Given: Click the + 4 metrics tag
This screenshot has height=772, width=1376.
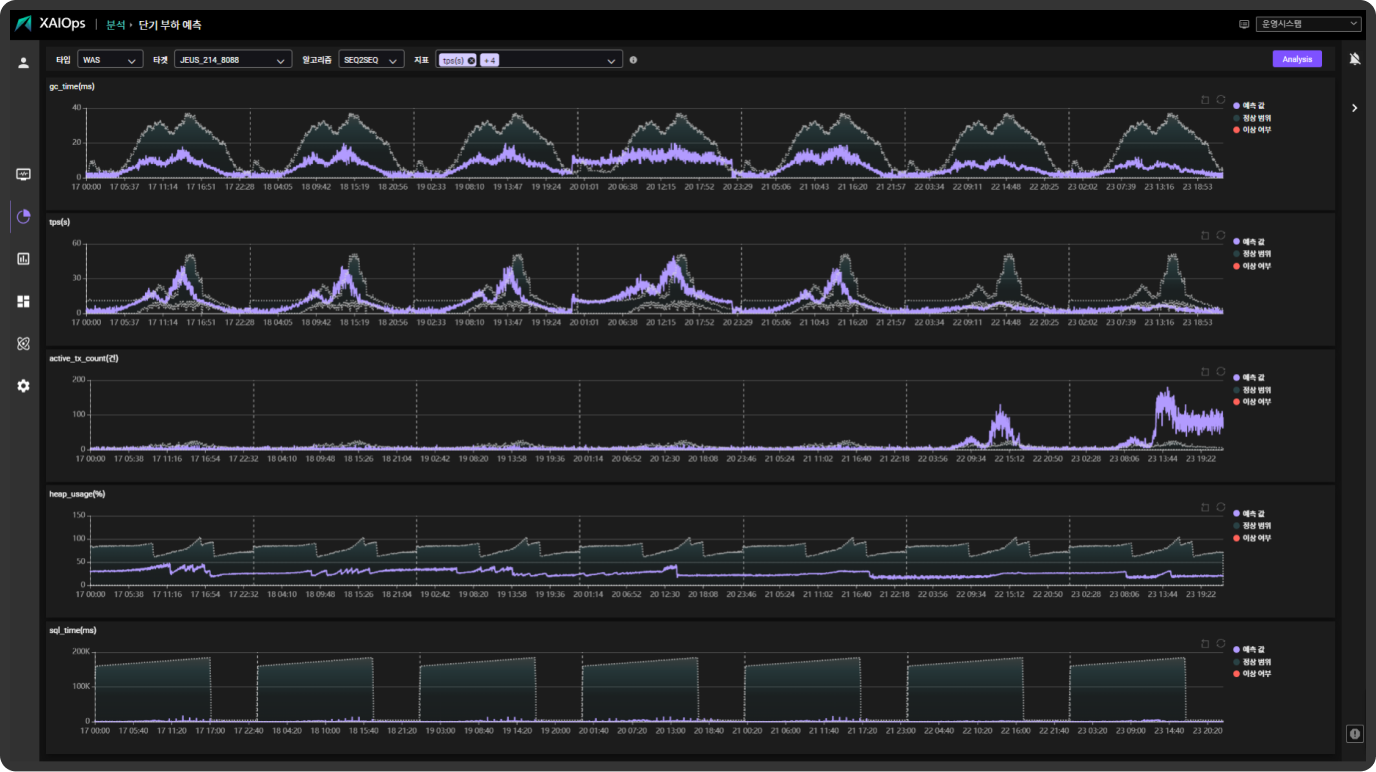Looking at the screenshot, I should (x=490, y=60).
